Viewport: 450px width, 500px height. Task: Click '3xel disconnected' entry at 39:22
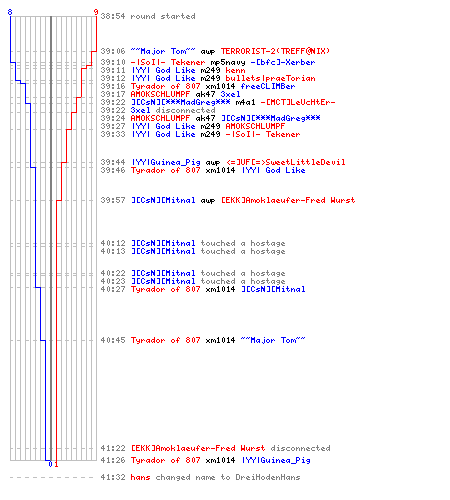pos(173,110)
